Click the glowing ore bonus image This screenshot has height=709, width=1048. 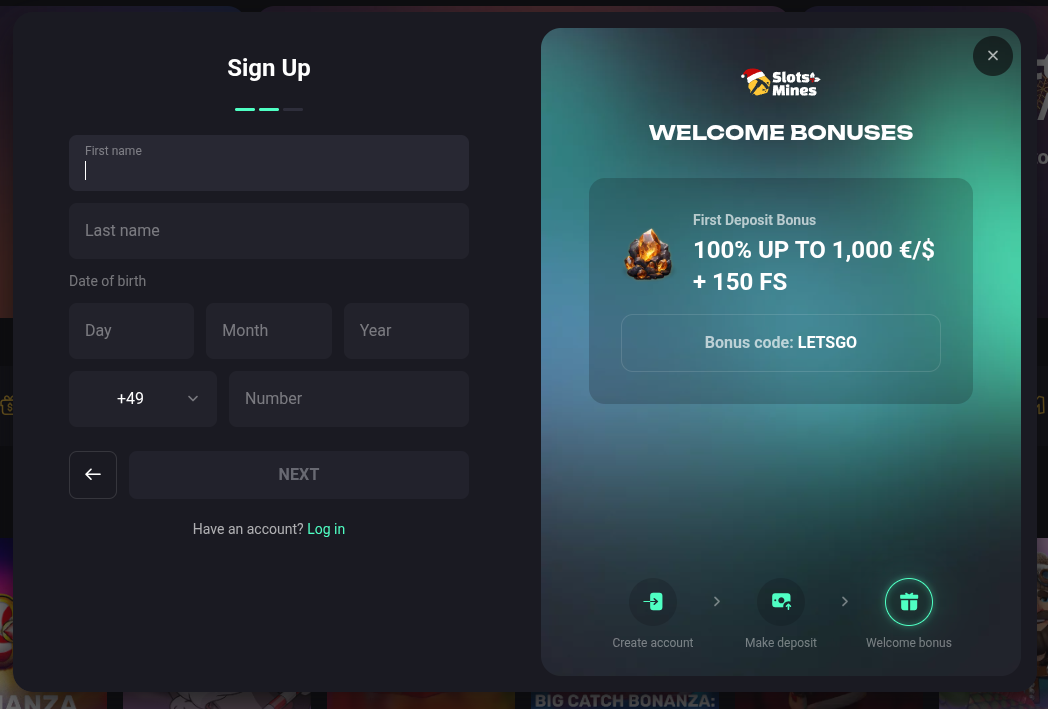point(648,254)
